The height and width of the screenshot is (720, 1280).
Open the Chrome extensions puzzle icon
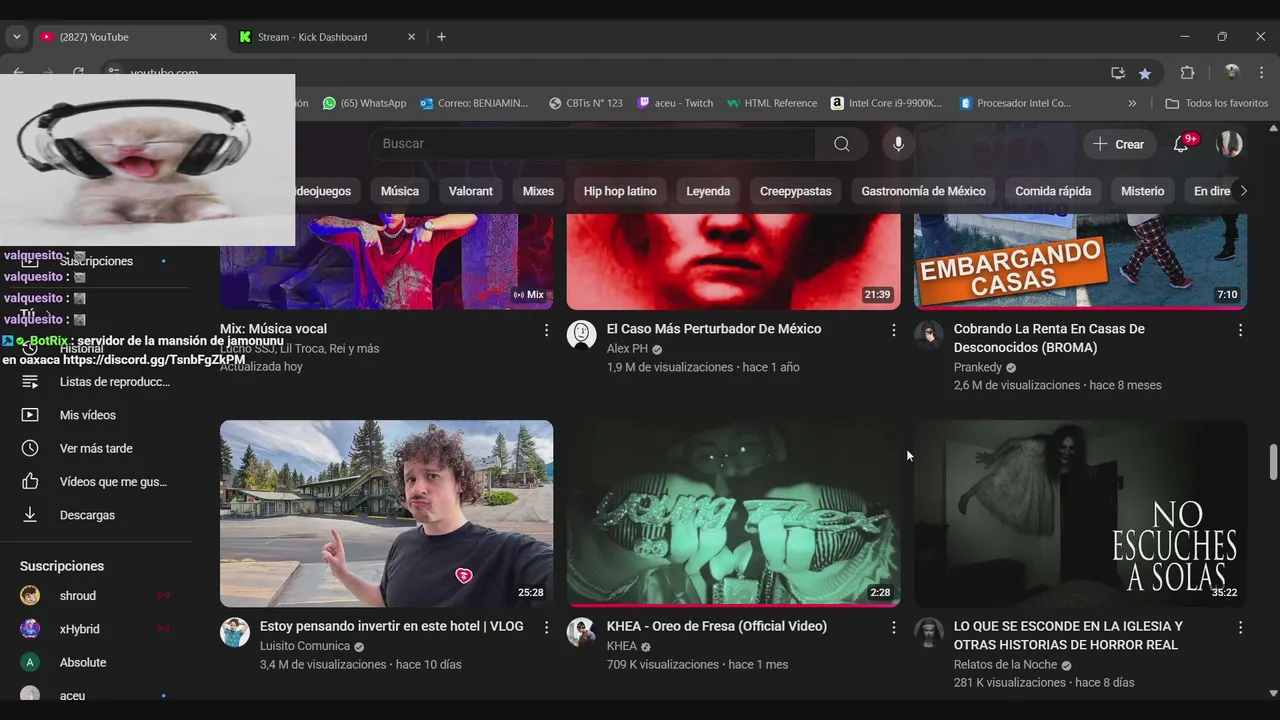[x=1188, y=73]
